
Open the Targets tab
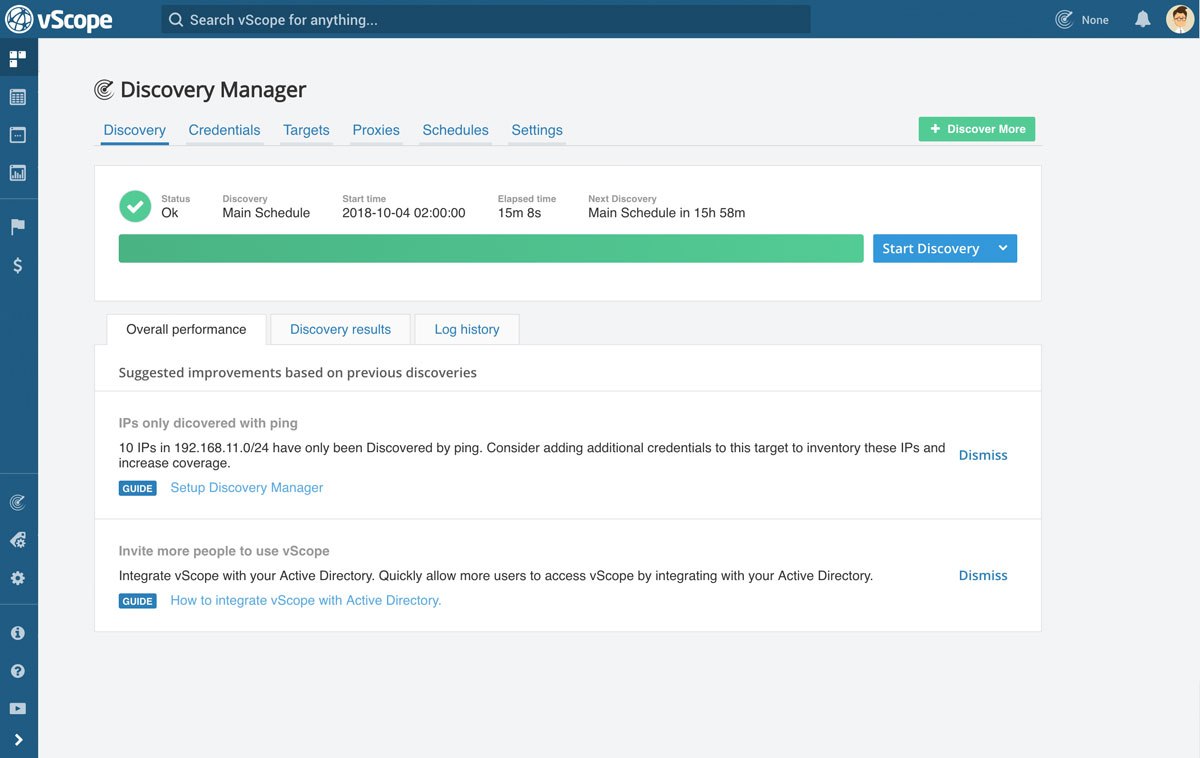click(x=306, y=130)
